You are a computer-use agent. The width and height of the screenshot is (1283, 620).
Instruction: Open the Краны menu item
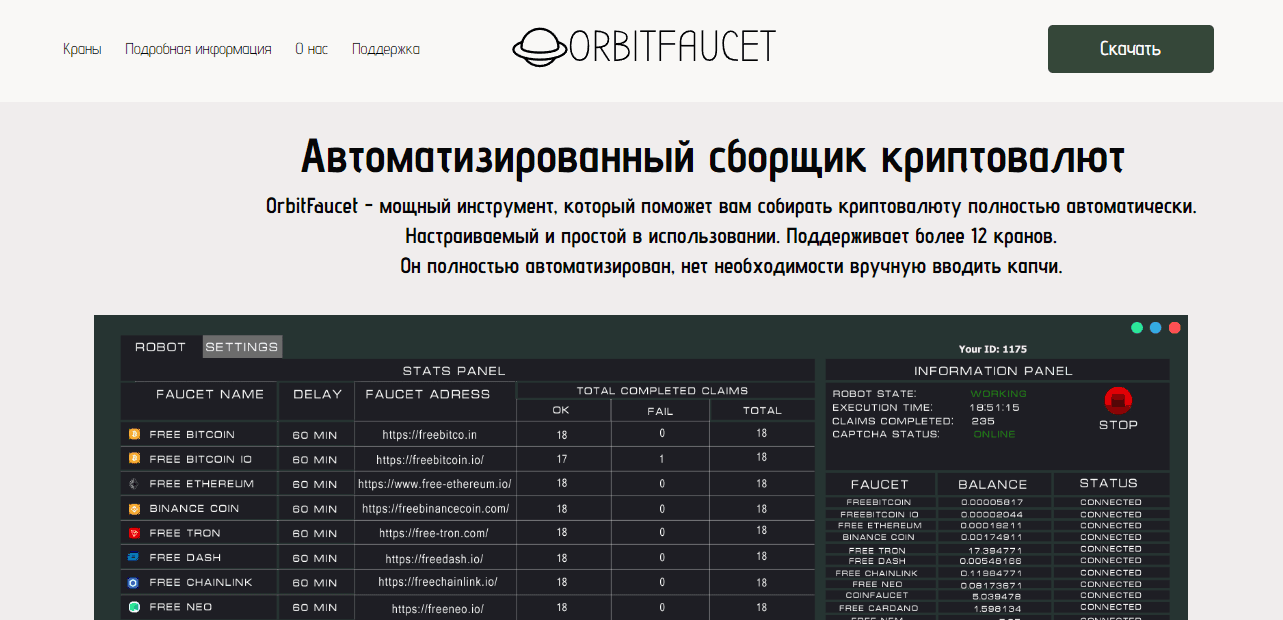(x=82, y=48)
